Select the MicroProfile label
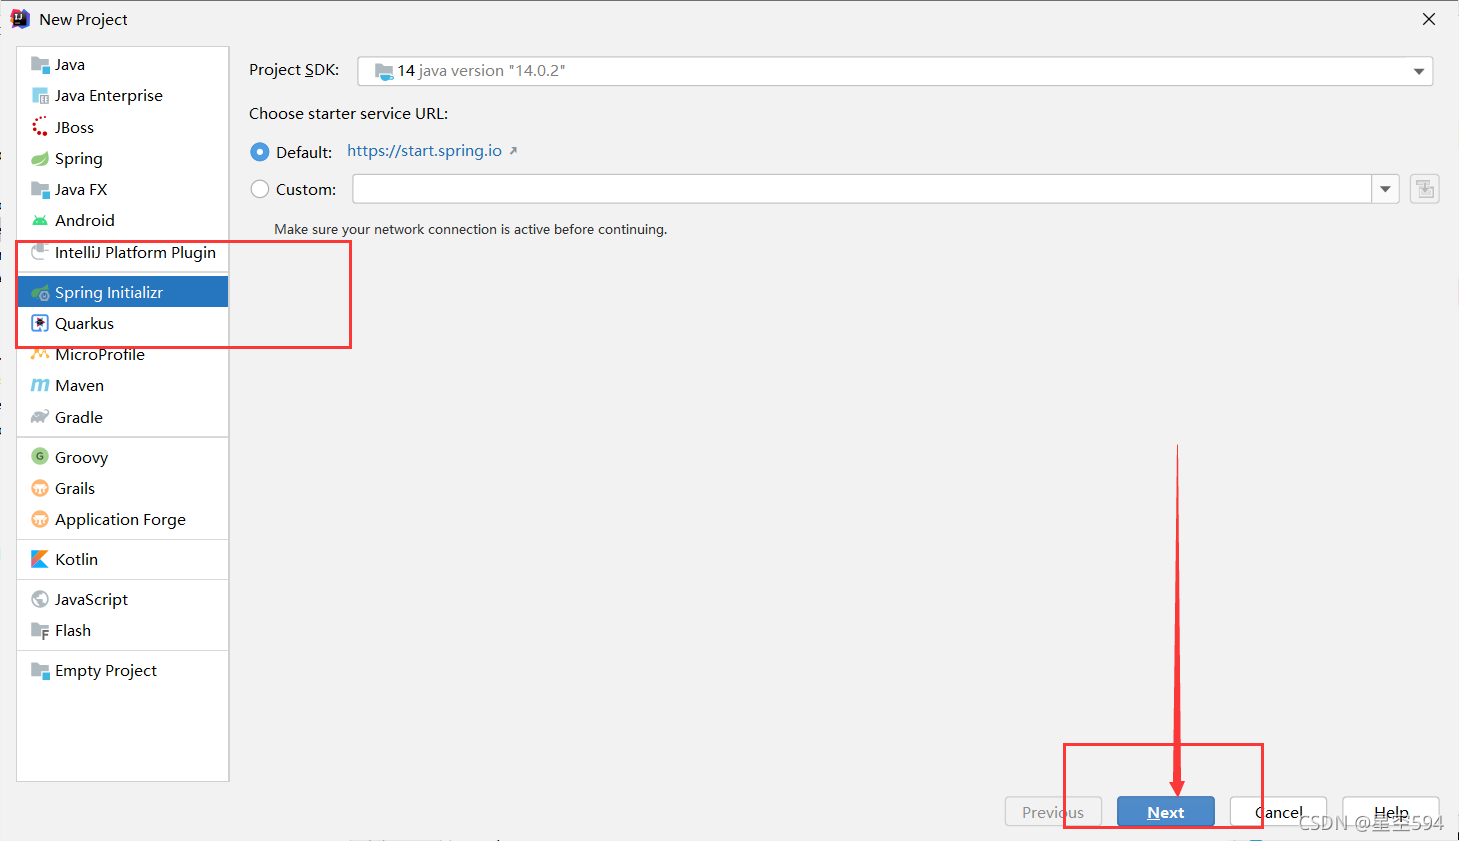Viewport: 1459px width, 841px height. [x=100, y=355]
